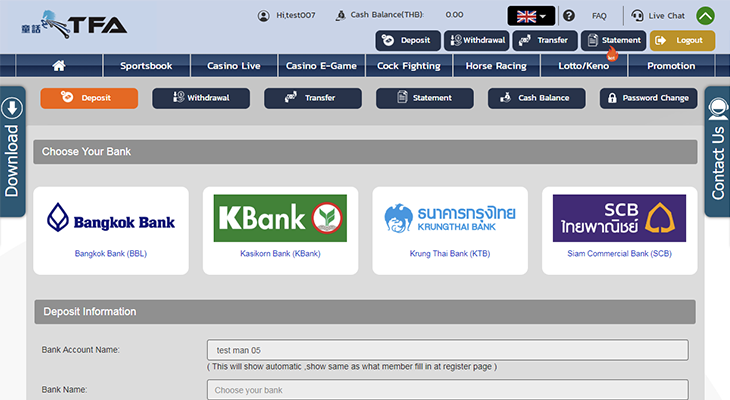Click the Bangkok Bank (BBL) link text
The image size is (730, 400).
point(111,254)
